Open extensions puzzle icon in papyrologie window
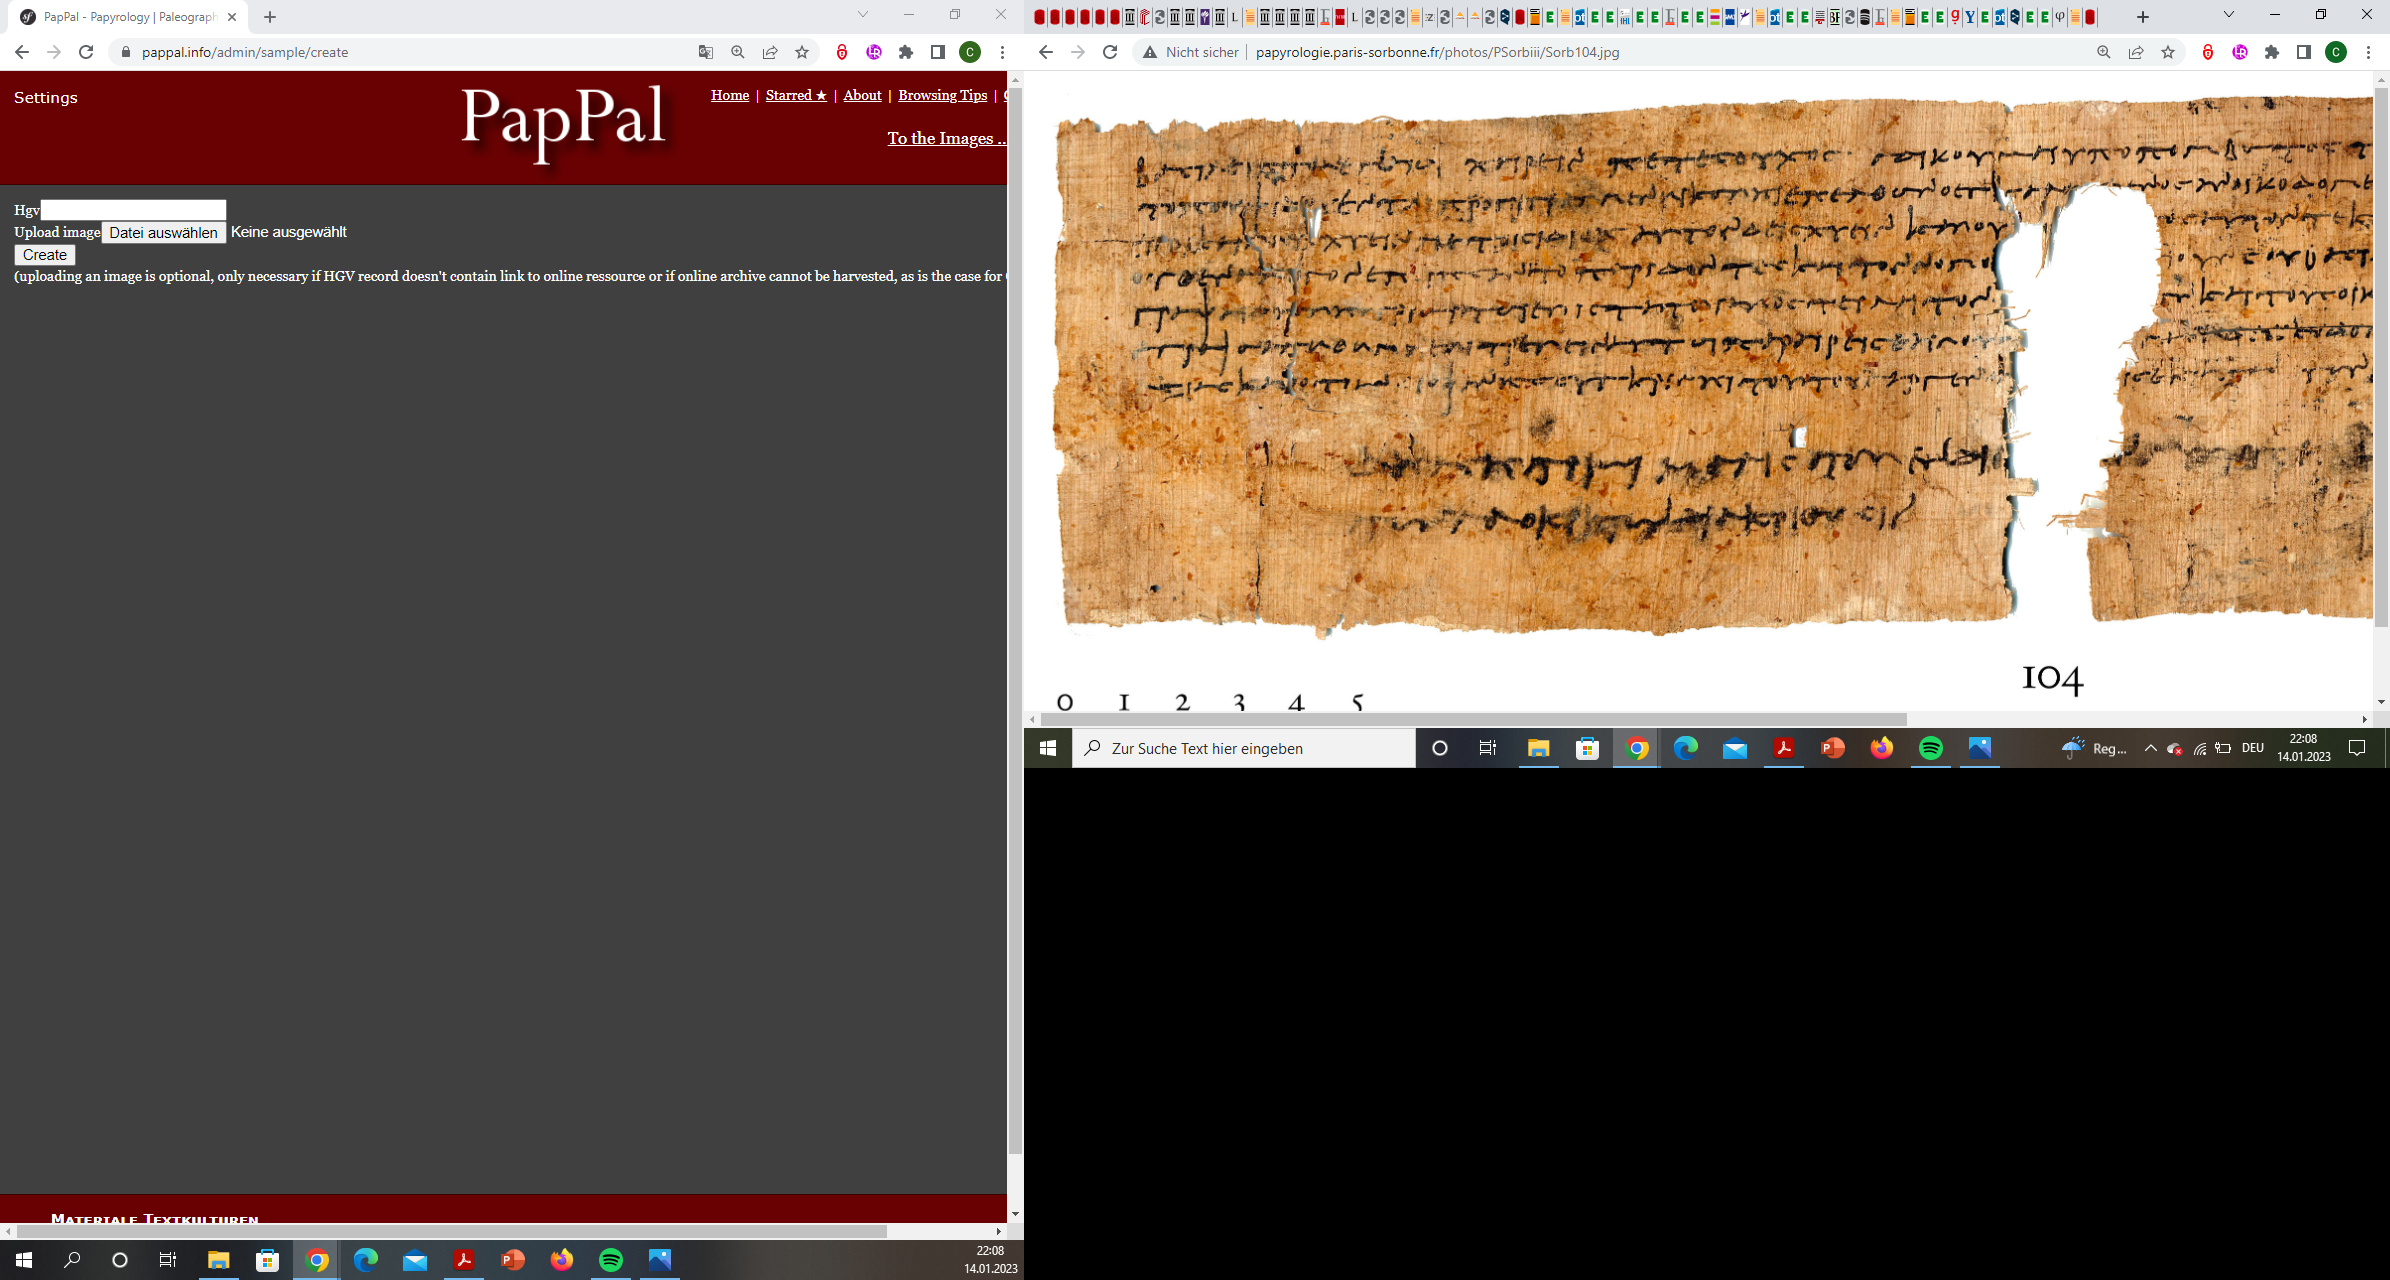Viewport: 2390px width, 1280px height. click(x=2272, y=52)
